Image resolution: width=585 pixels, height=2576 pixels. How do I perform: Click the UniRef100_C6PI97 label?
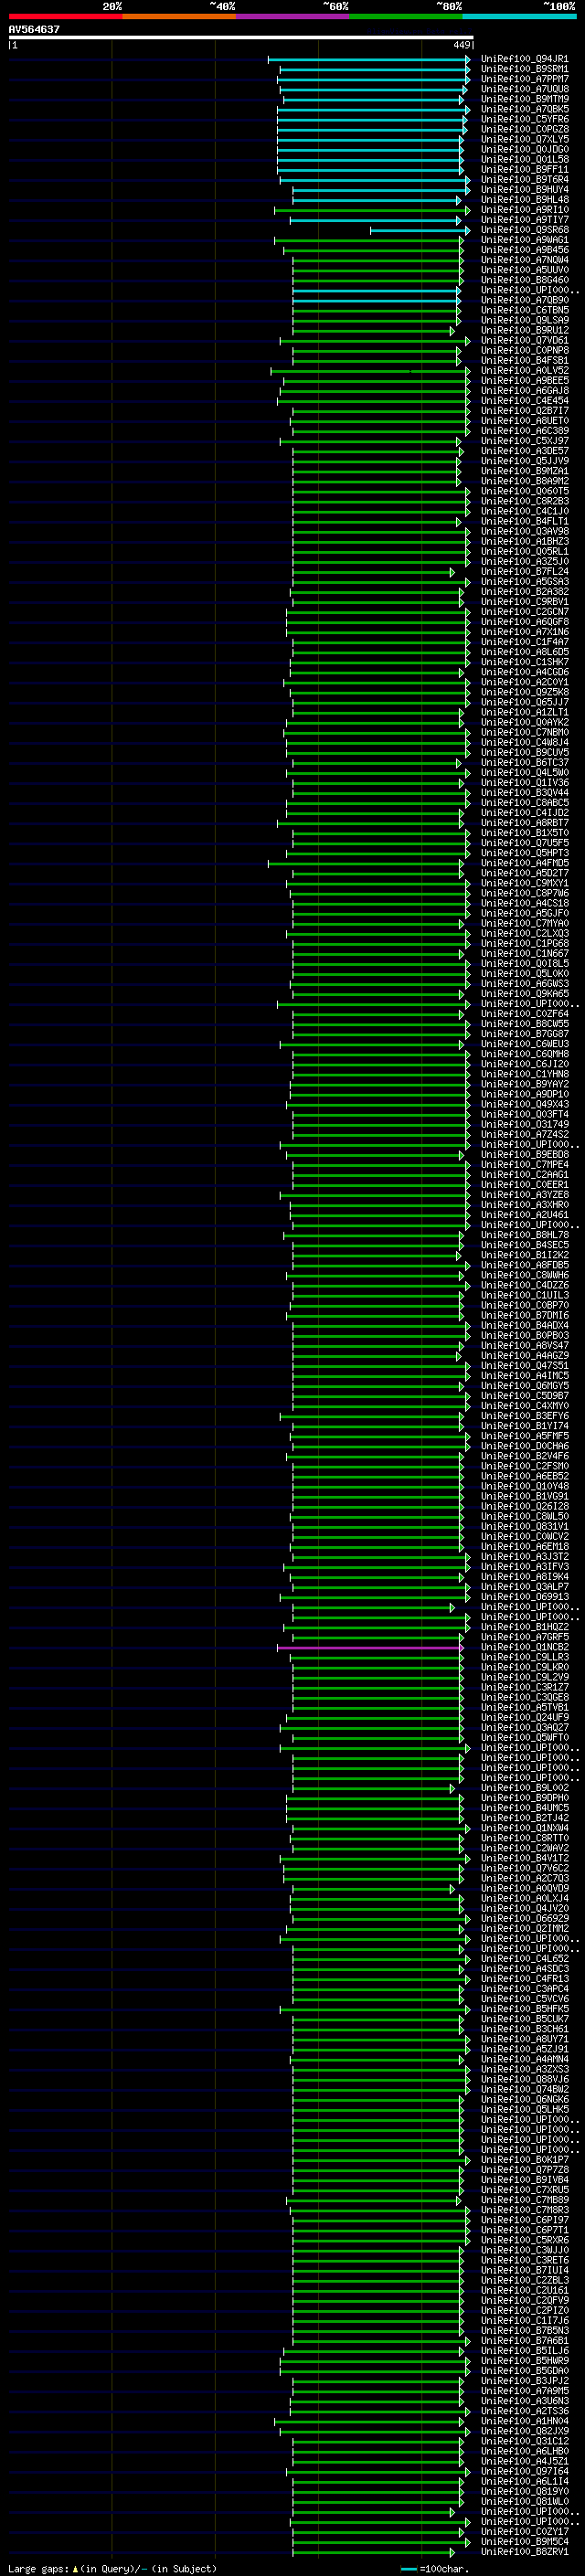[525, 2220]
